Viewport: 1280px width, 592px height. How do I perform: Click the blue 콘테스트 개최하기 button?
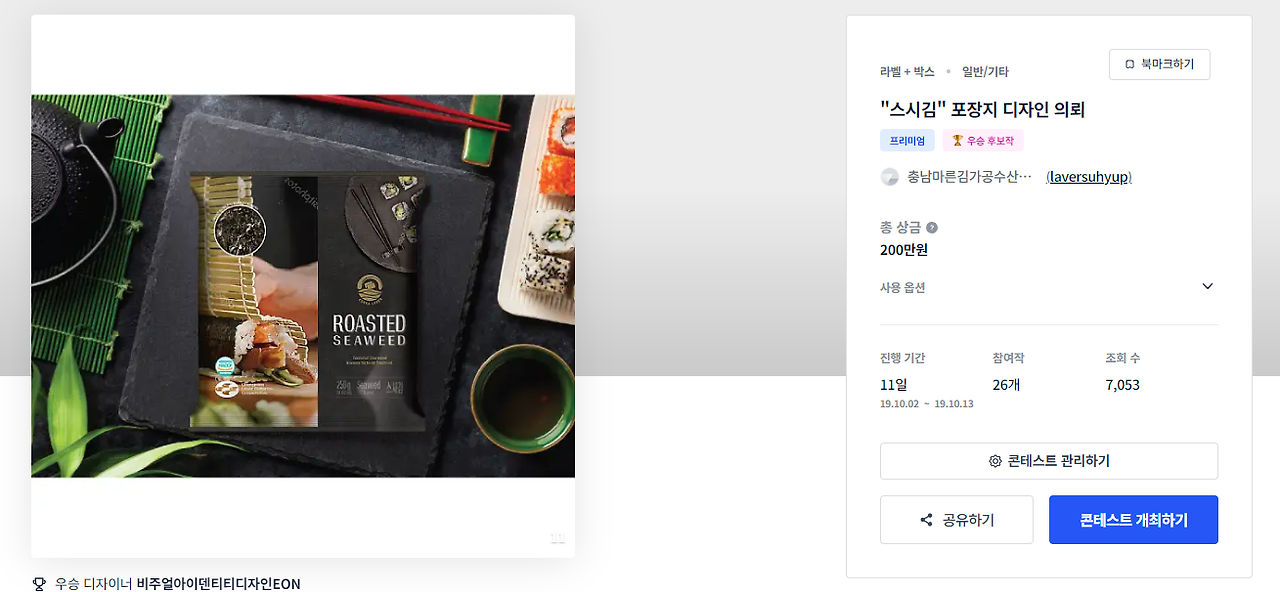tap(1133, 520)
